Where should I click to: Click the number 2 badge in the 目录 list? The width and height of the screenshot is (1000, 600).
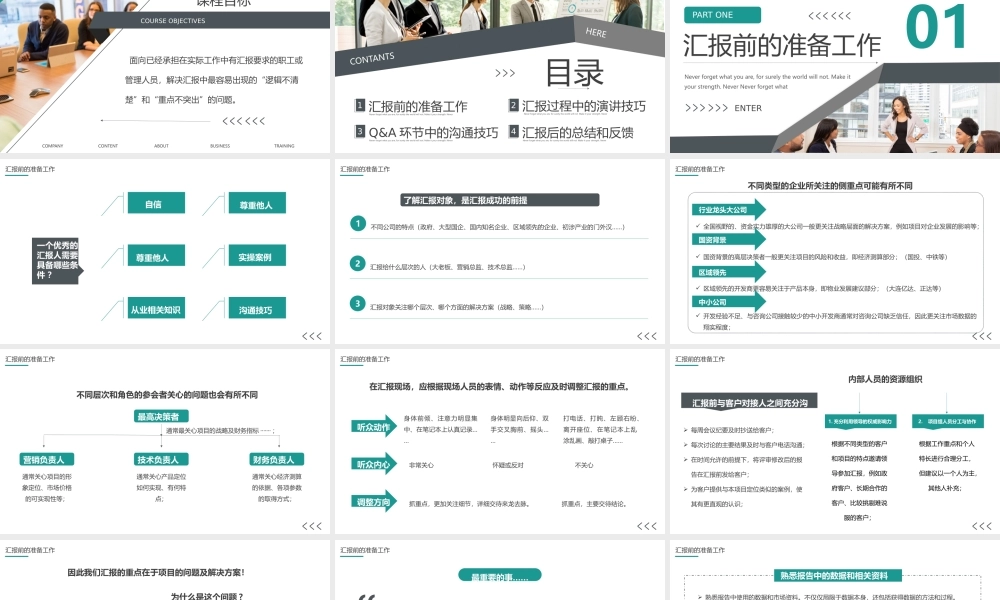513,105
